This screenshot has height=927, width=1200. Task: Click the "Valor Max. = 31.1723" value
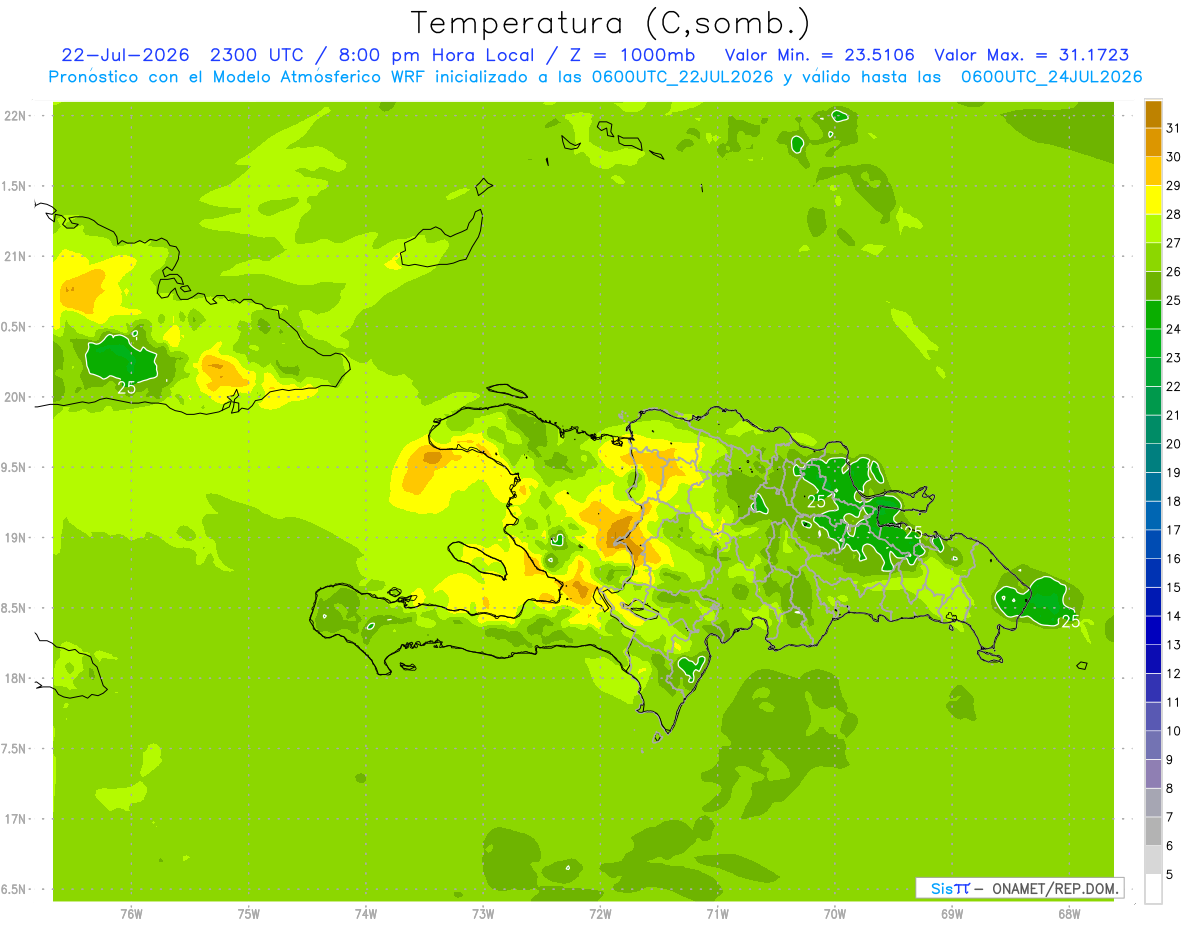[1030, 55]
